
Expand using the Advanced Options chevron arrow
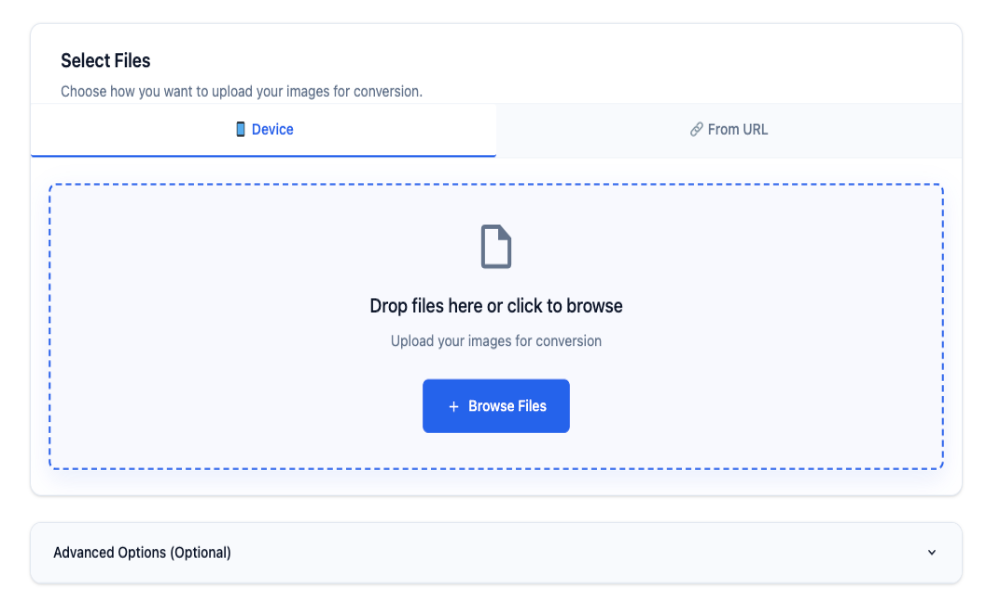(931, 552)
